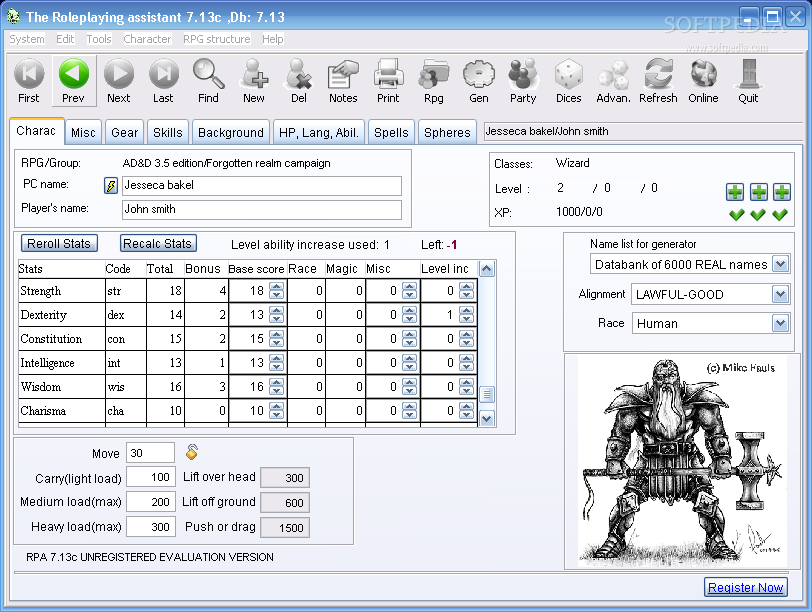The height and width of the screenshot is (612, 812).
Task: Go to the First character record
Action: point(29,81)
